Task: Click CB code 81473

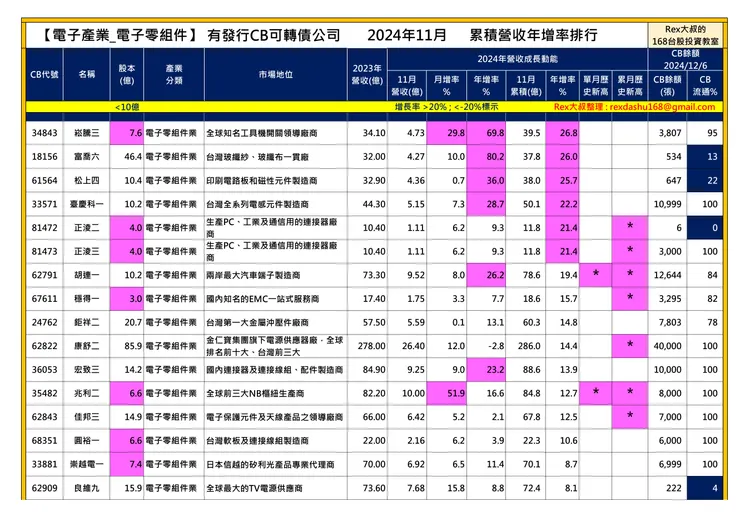Action: pos(44,251)
